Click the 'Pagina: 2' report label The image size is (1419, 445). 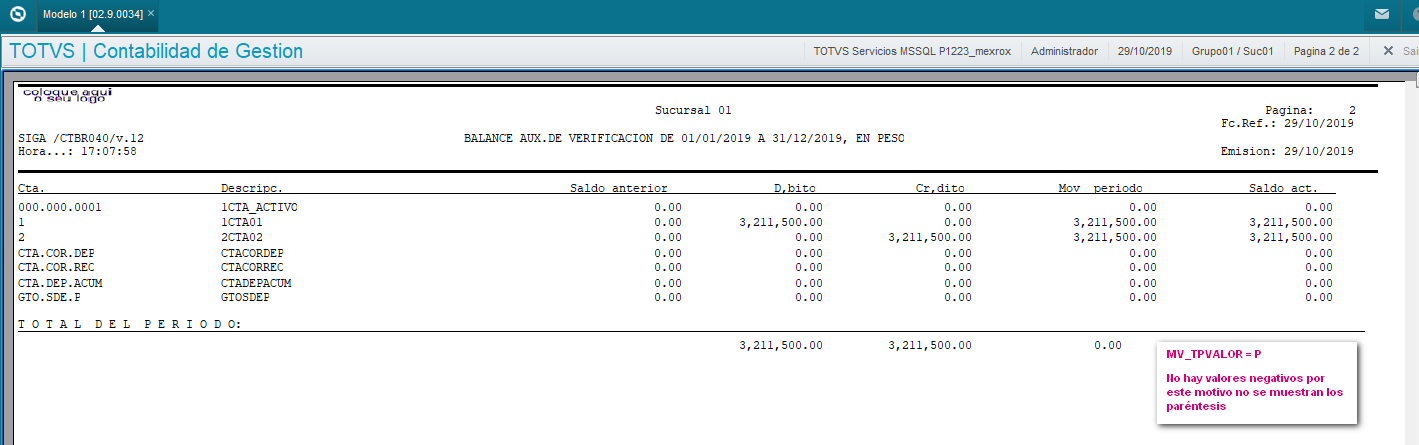point(1310,110)
